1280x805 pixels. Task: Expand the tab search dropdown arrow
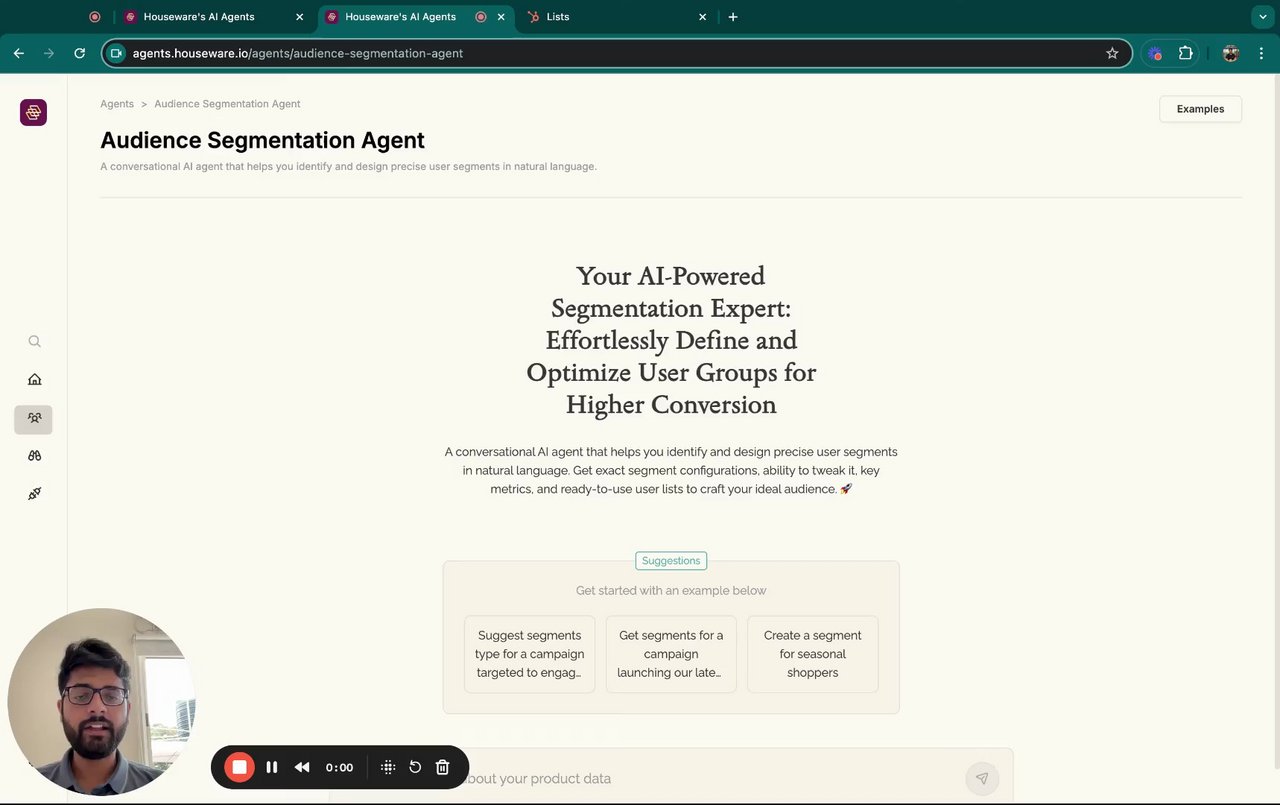pyautogui.click(x=1263, y=17)
